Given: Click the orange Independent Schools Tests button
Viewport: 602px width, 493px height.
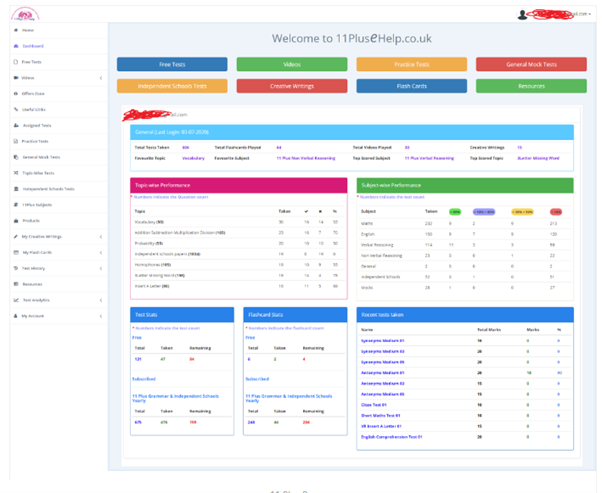Looking at the screenshot, I should point(172,86).
